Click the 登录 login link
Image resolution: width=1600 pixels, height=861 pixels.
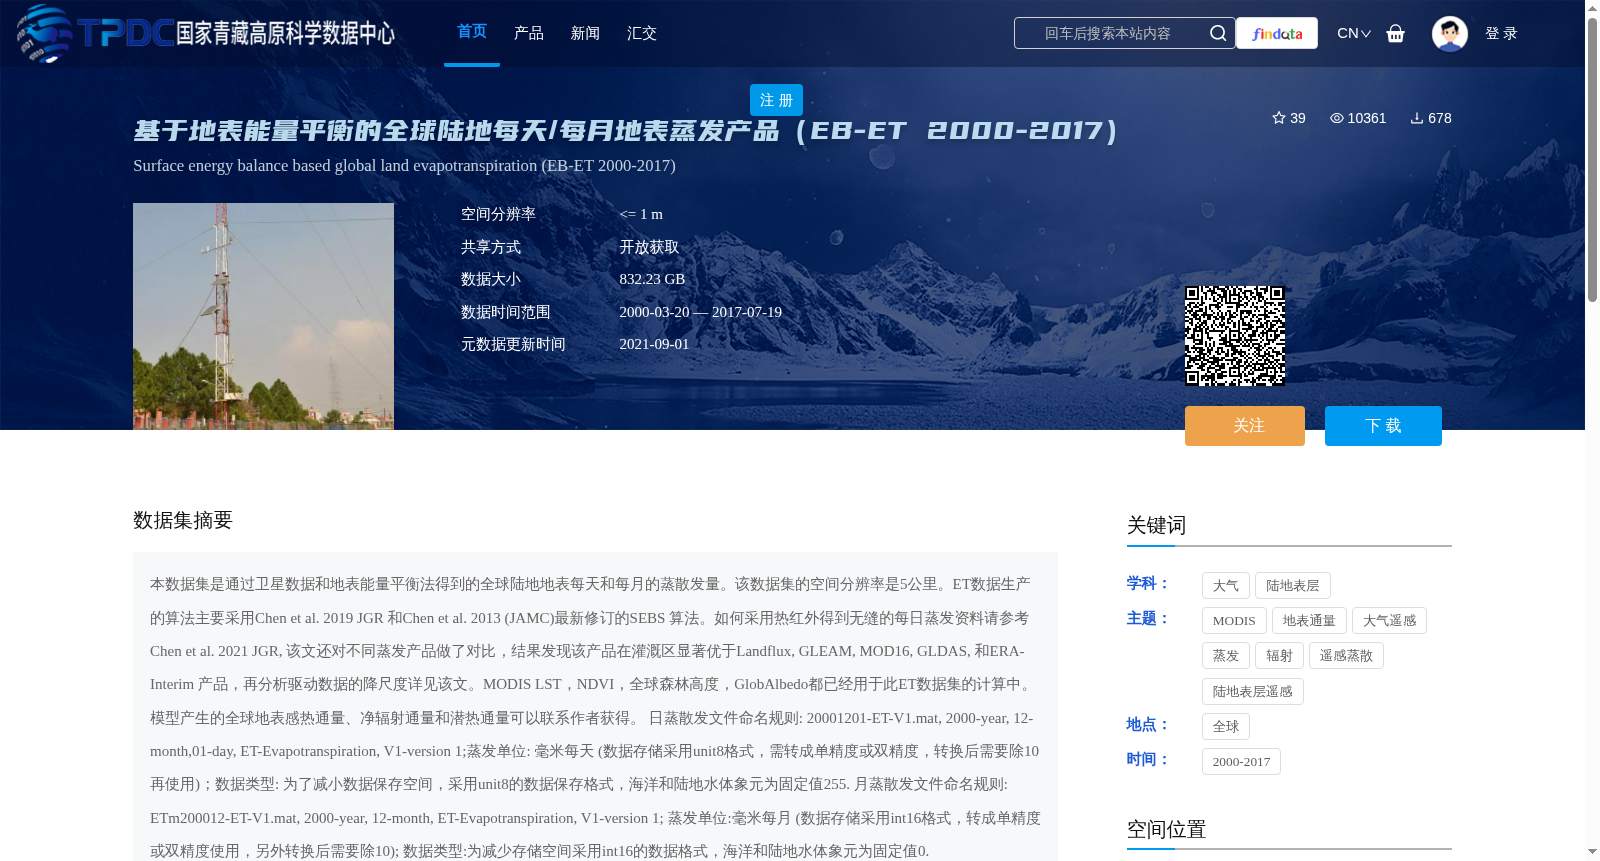tap(1501, 33)
